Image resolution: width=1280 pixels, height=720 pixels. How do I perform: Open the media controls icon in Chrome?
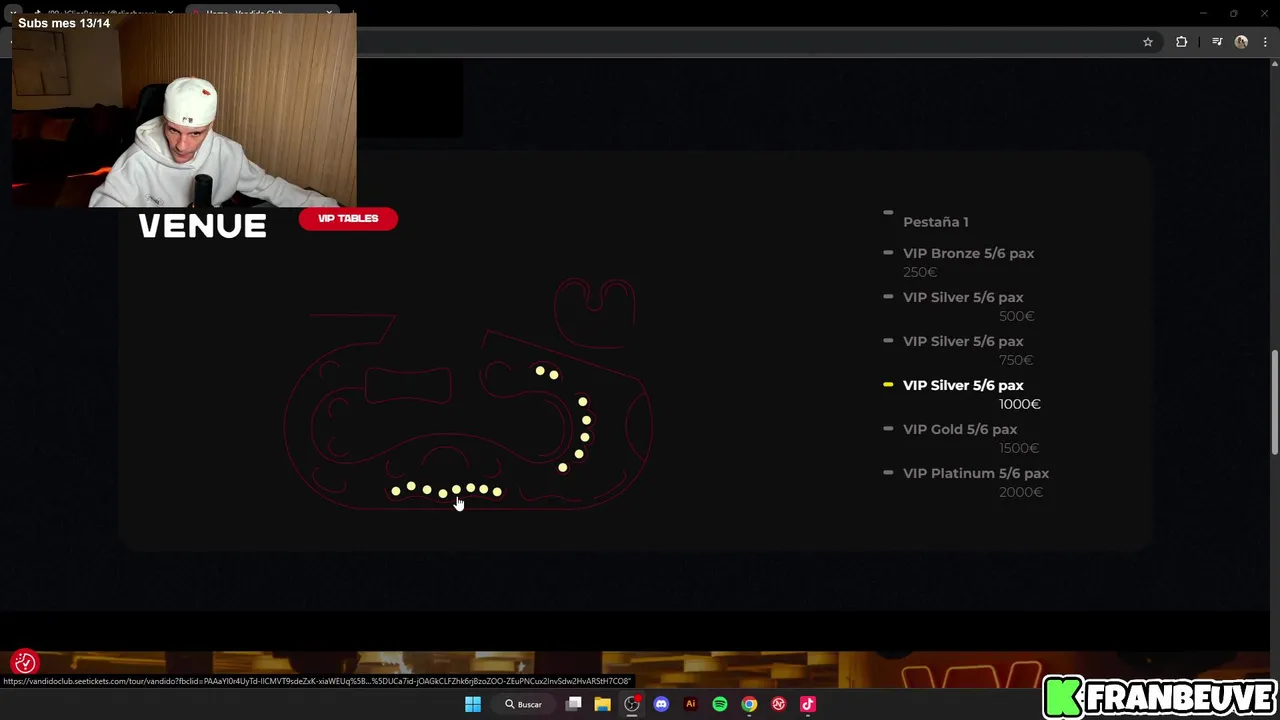click(1217, 42)
